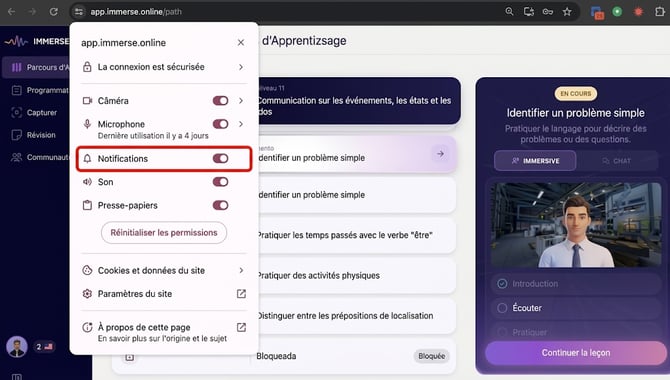Click Réinitialiser les permissions button

164,233
